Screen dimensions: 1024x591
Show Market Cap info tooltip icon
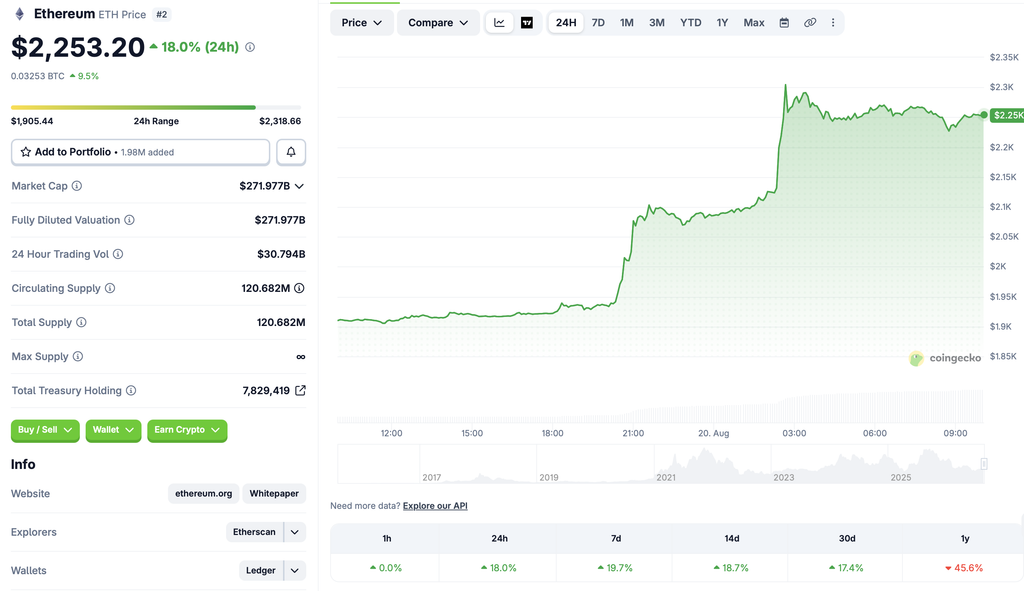pos(77,186)
